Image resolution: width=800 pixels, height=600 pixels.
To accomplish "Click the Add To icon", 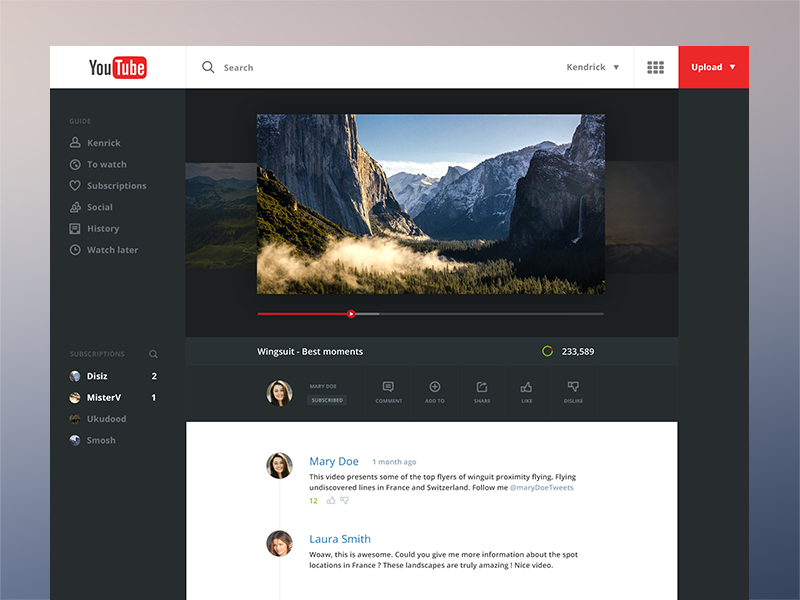I will [x=435, y=387].
